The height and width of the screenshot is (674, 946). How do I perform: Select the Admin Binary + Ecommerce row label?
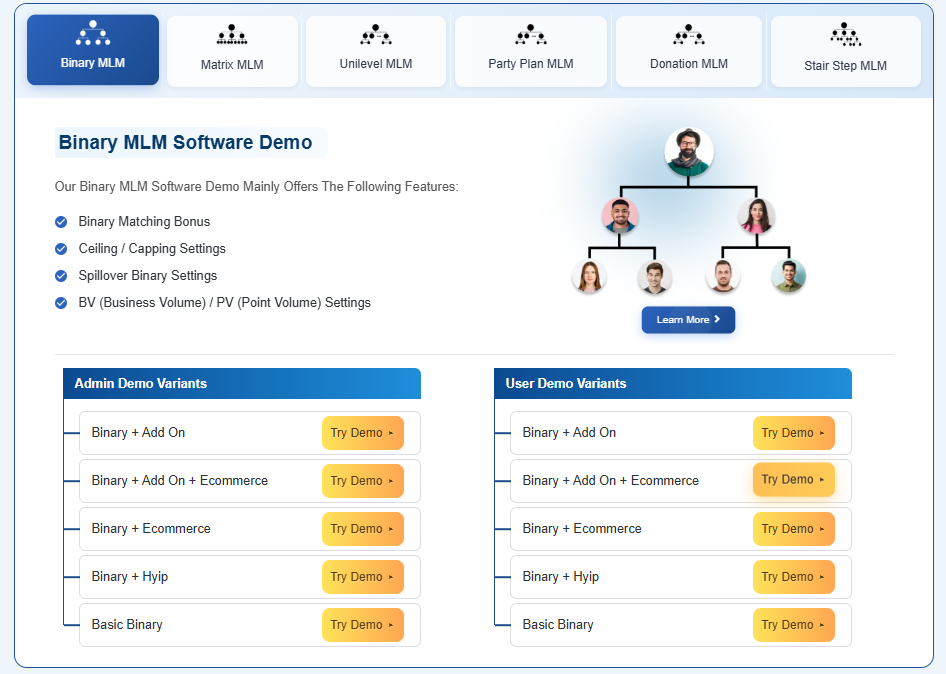tap(151, 529)
